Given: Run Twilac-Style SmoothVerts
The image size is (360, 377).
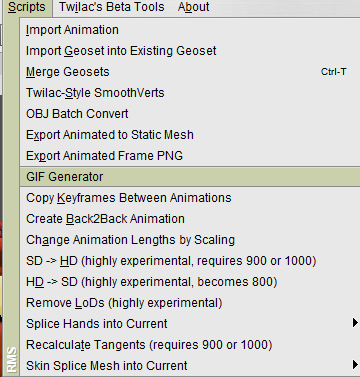Looking at the screenshot, I should [190, 93].
